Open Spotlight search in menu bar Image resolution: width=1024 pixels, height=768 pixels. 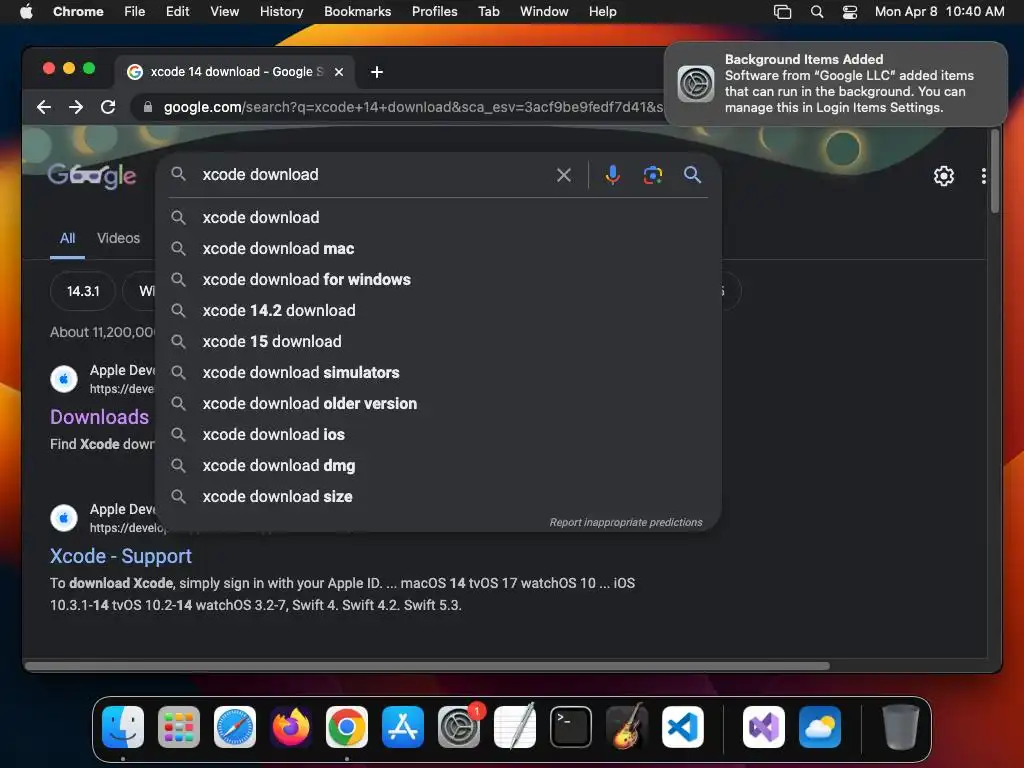point(817,12)
